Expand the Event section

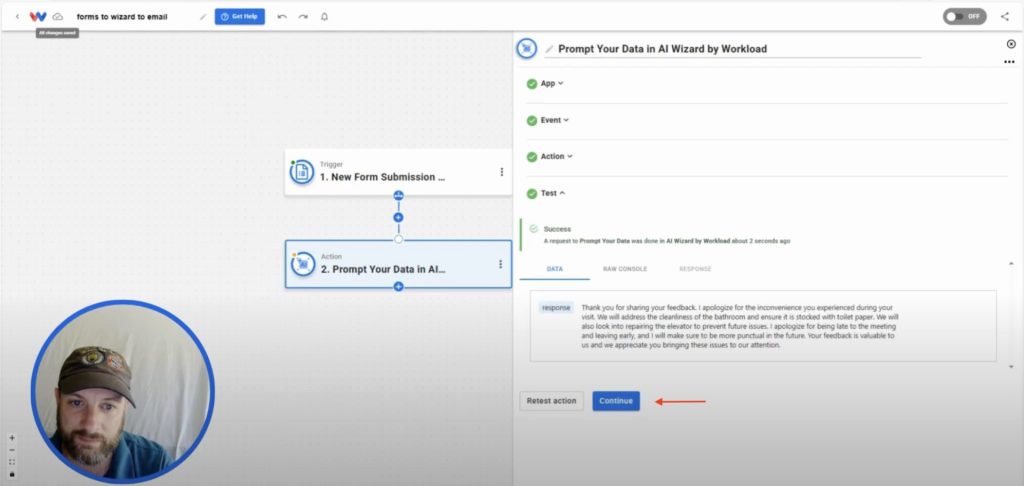(554, 120)
